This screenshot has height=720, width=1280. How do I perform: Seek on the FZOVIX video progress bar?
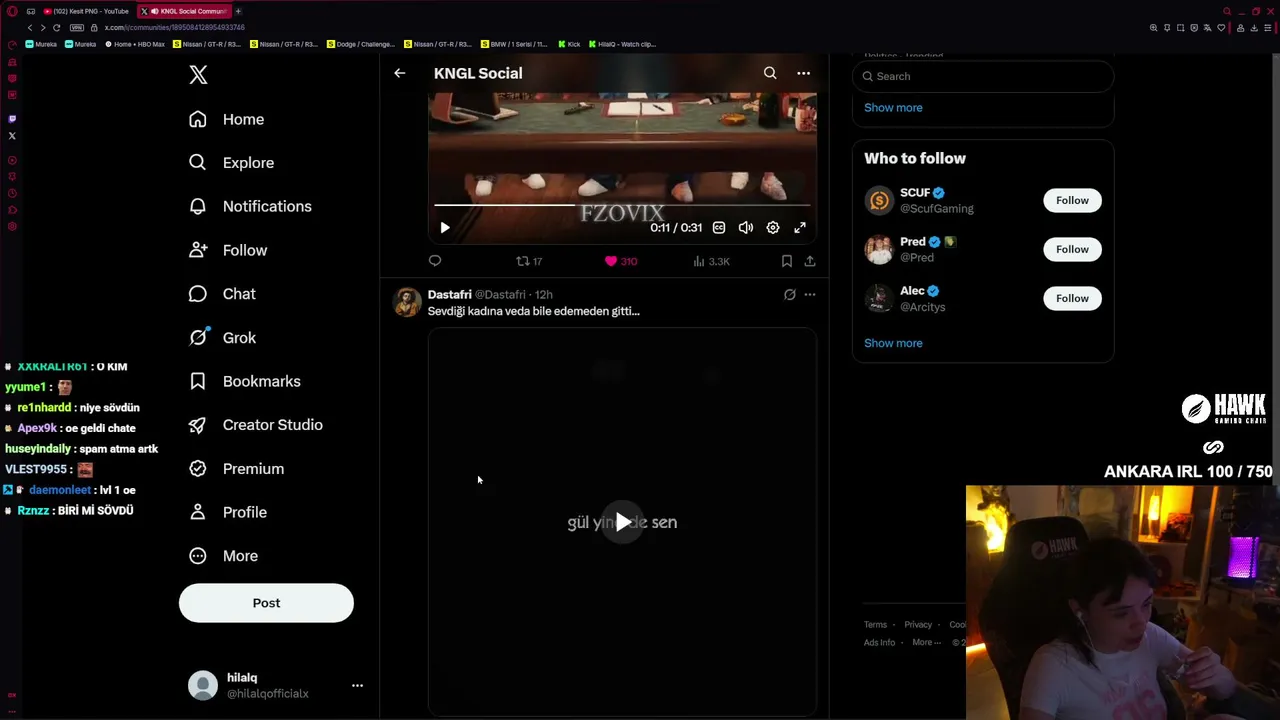622,206
